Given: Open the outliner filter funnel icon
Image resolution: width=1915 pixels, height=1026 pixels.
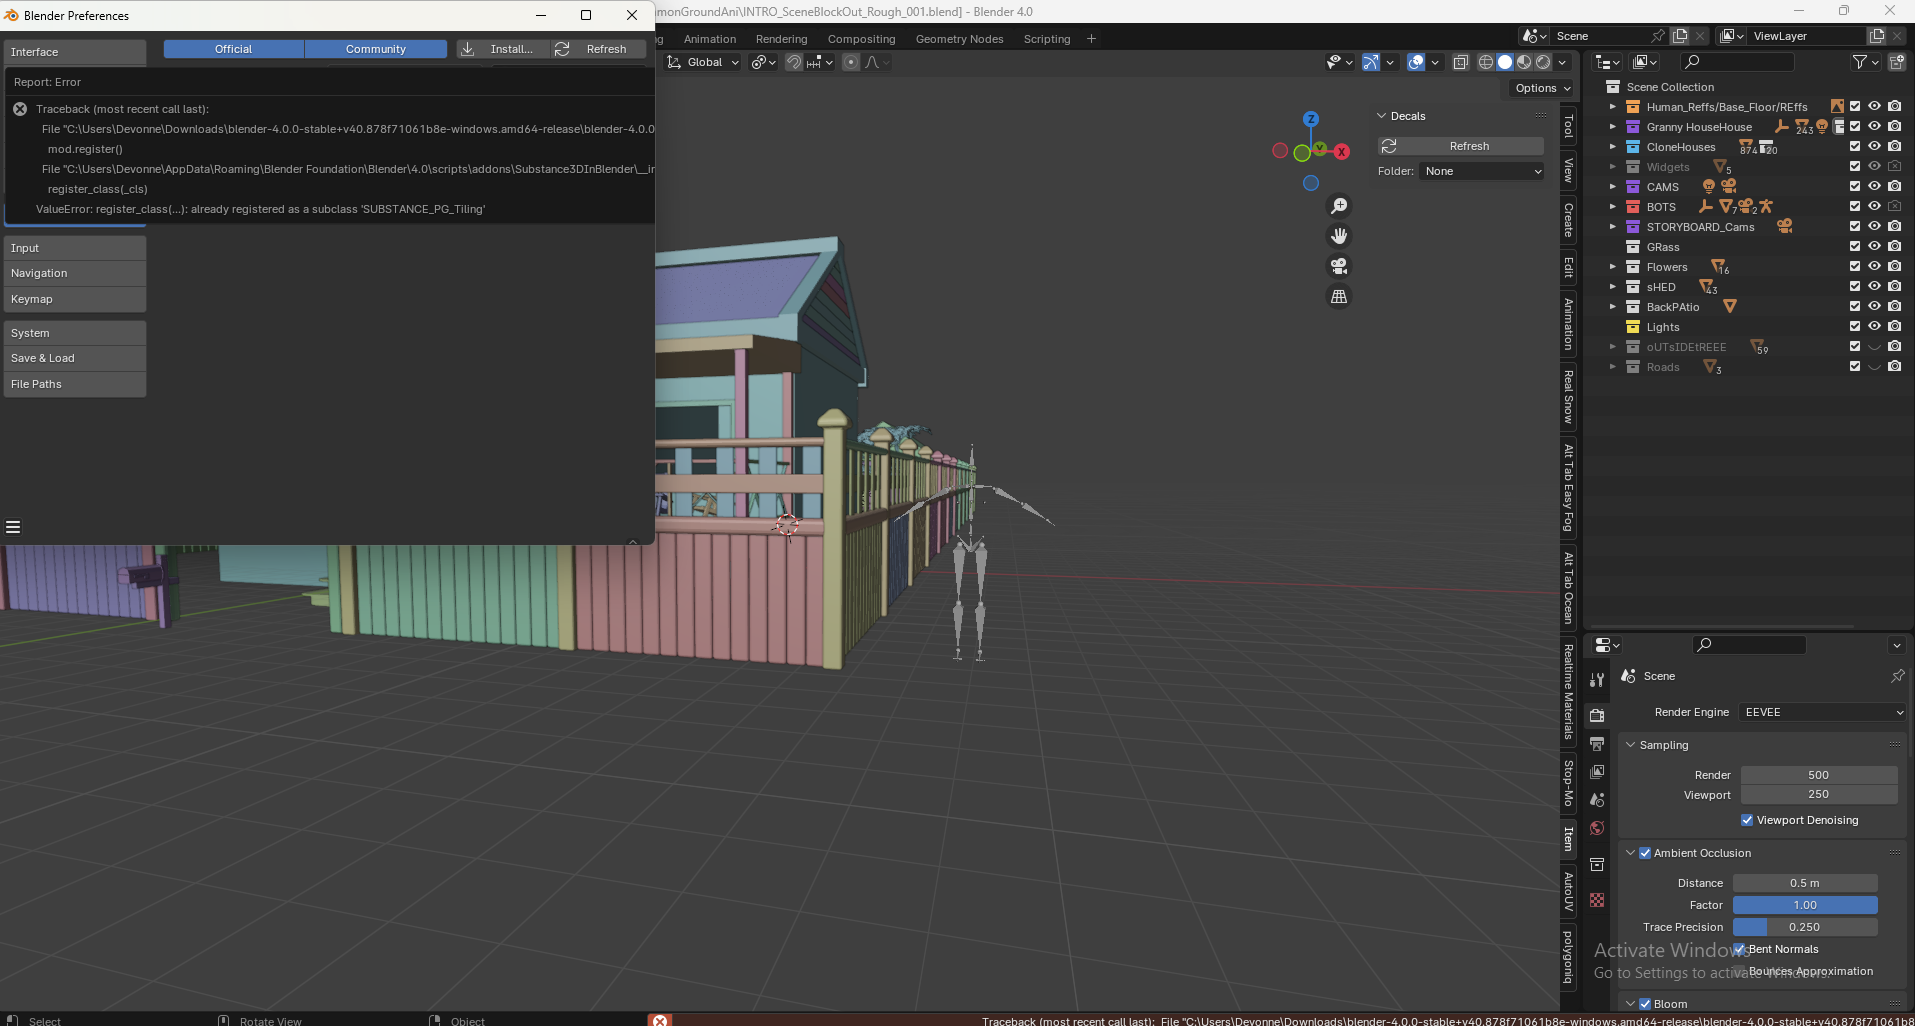Looking at the screenshot, I should click(1862, 61).
